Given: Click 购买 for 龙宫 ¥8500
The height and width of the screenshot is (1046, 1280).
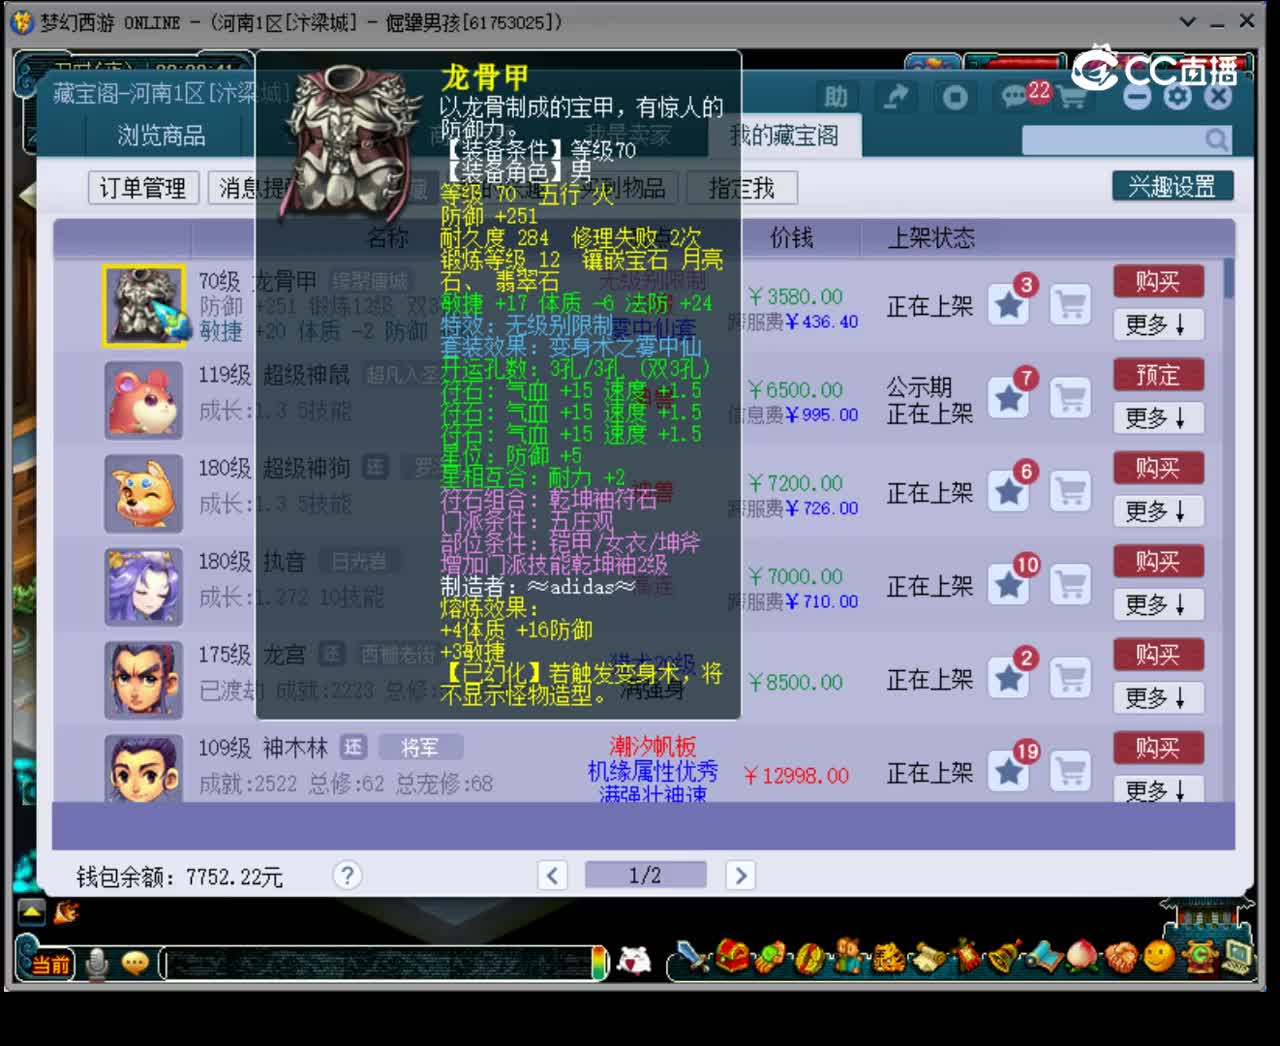Looking at the screenshot, I should click(x=1158, y=654).
